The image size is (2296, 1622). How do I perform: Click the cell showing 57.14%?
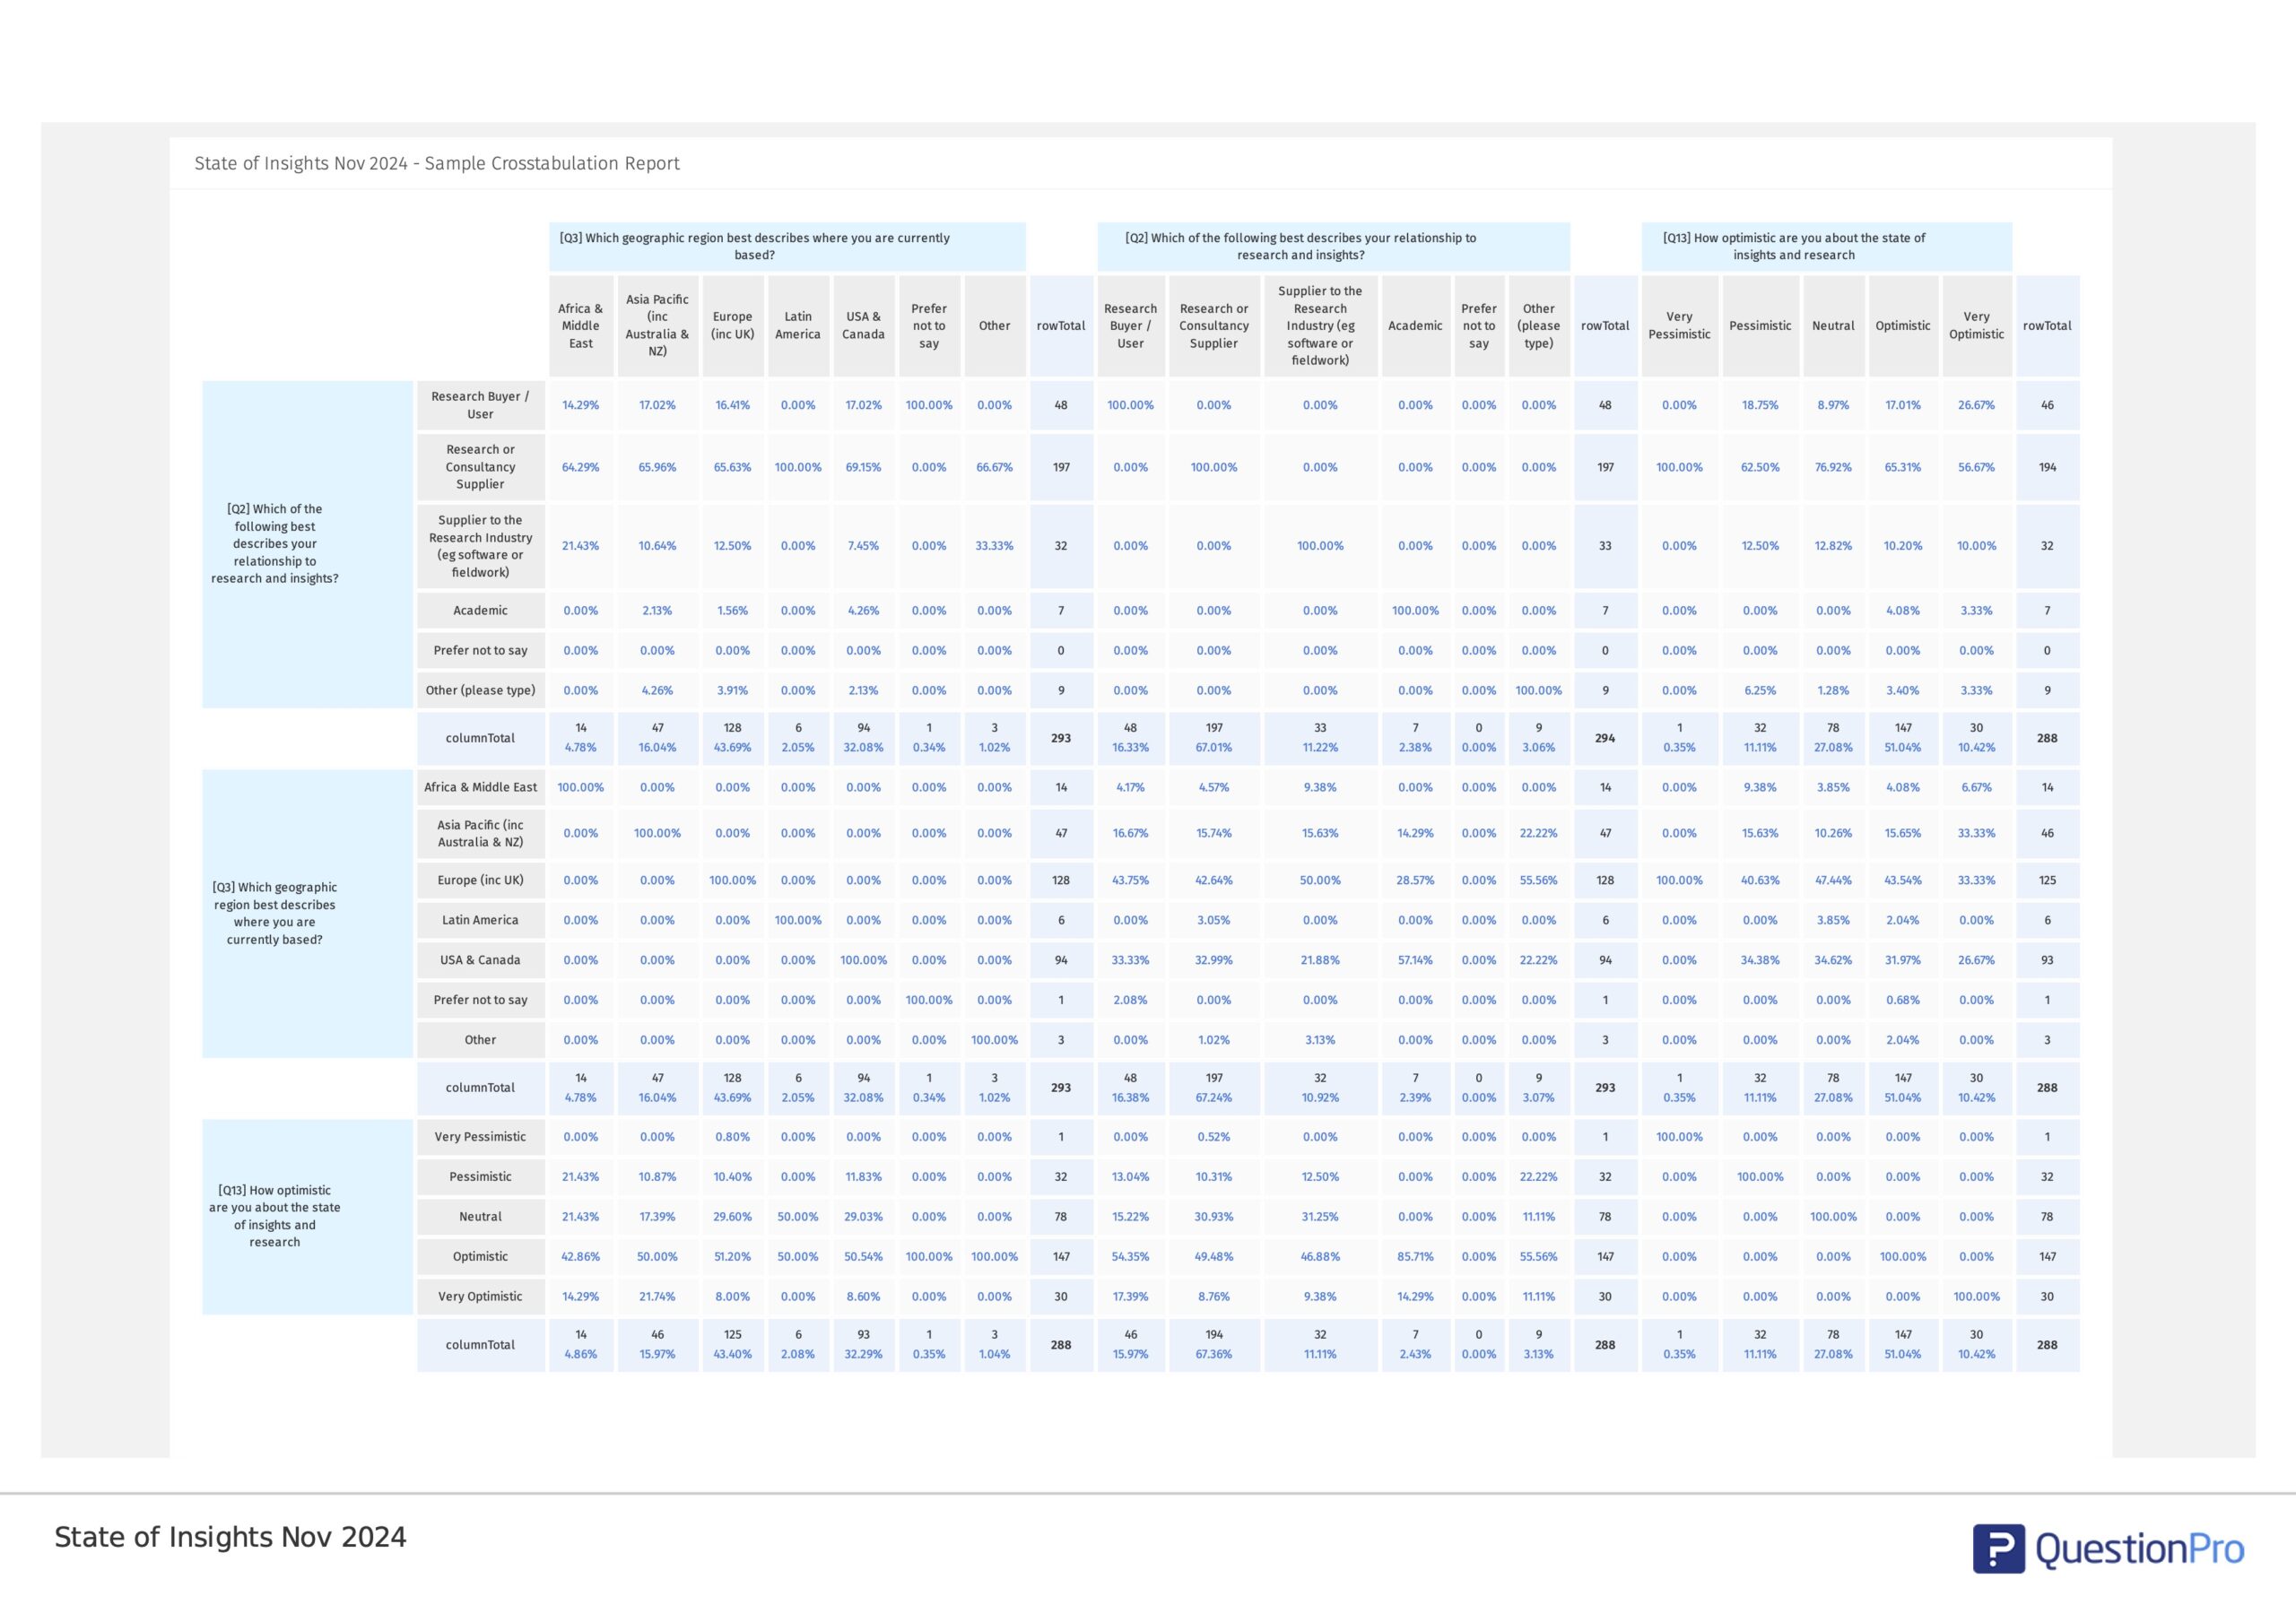pyautogui.click(x=1416, y=960)
